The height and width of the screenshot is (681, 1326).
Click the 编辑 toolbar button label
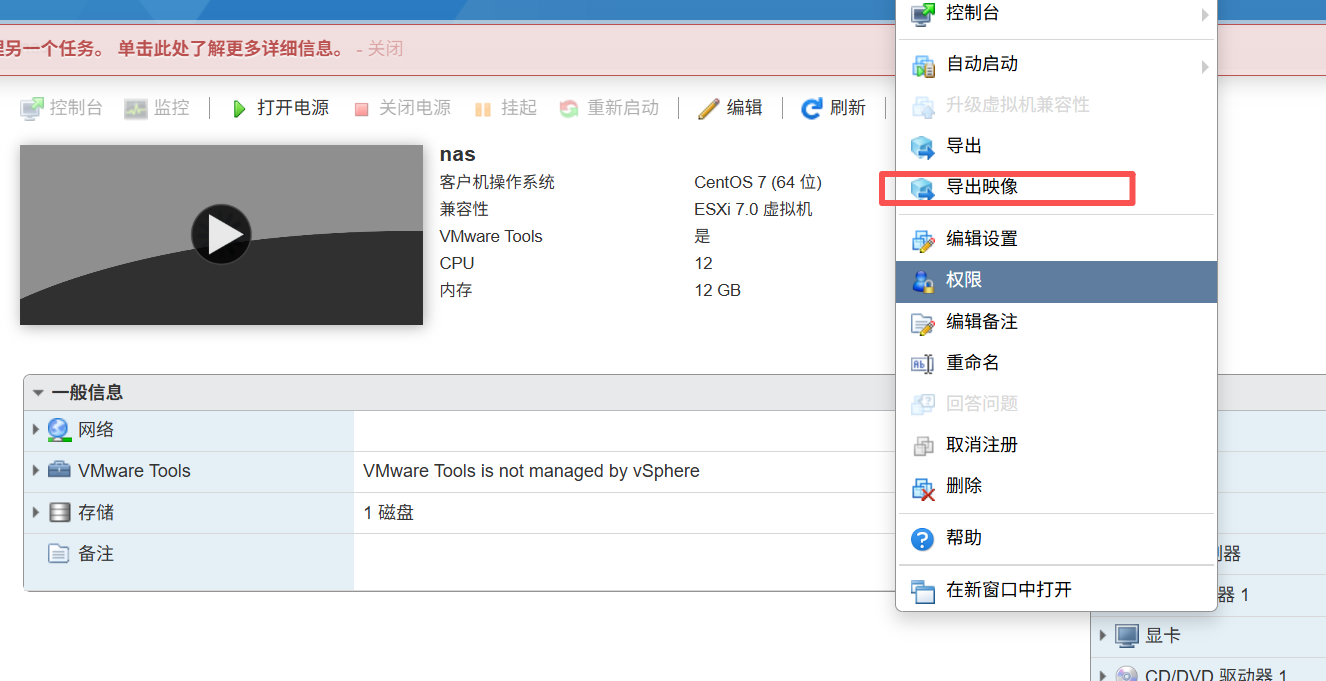pyautogui.click(x=745, y=108)
